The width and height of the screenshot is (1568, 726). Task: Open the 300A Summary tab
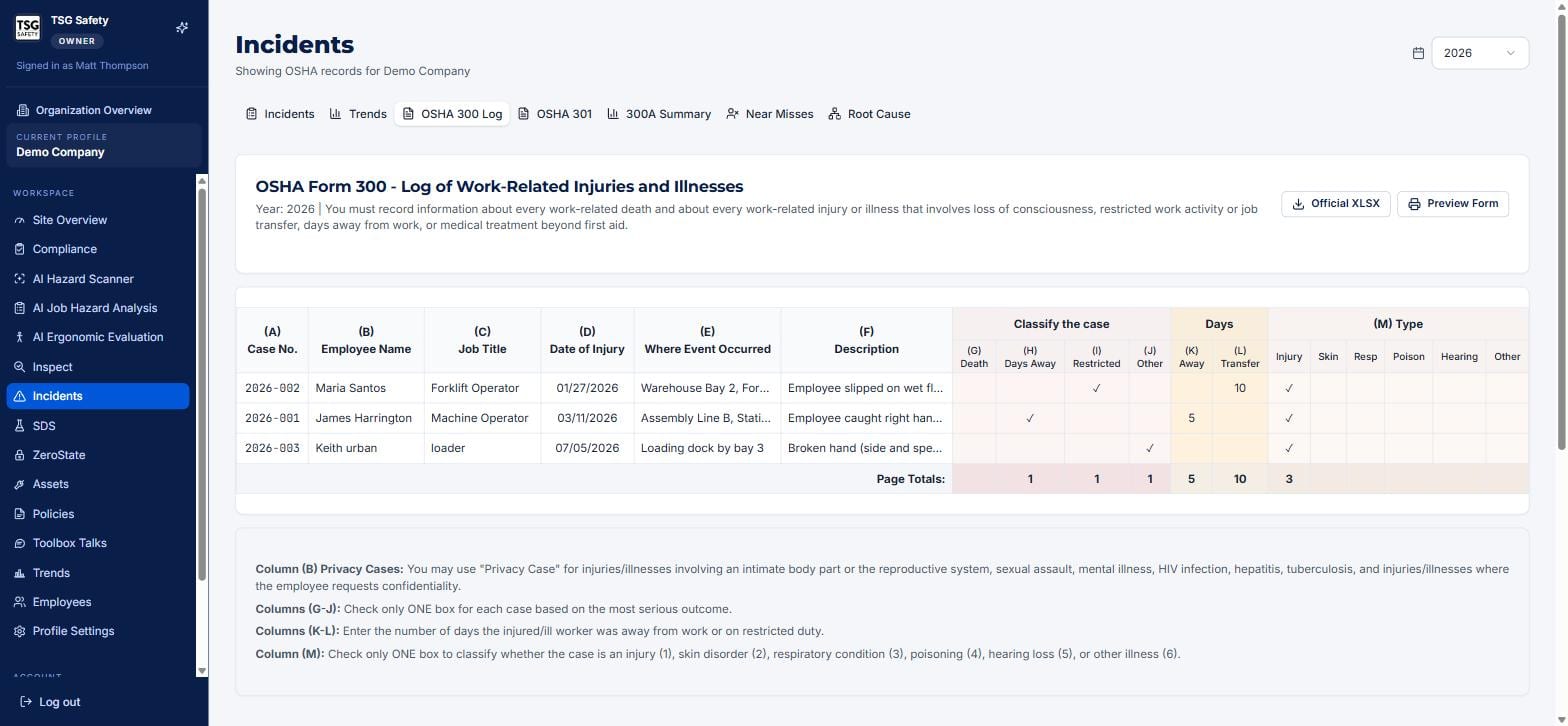659,114
